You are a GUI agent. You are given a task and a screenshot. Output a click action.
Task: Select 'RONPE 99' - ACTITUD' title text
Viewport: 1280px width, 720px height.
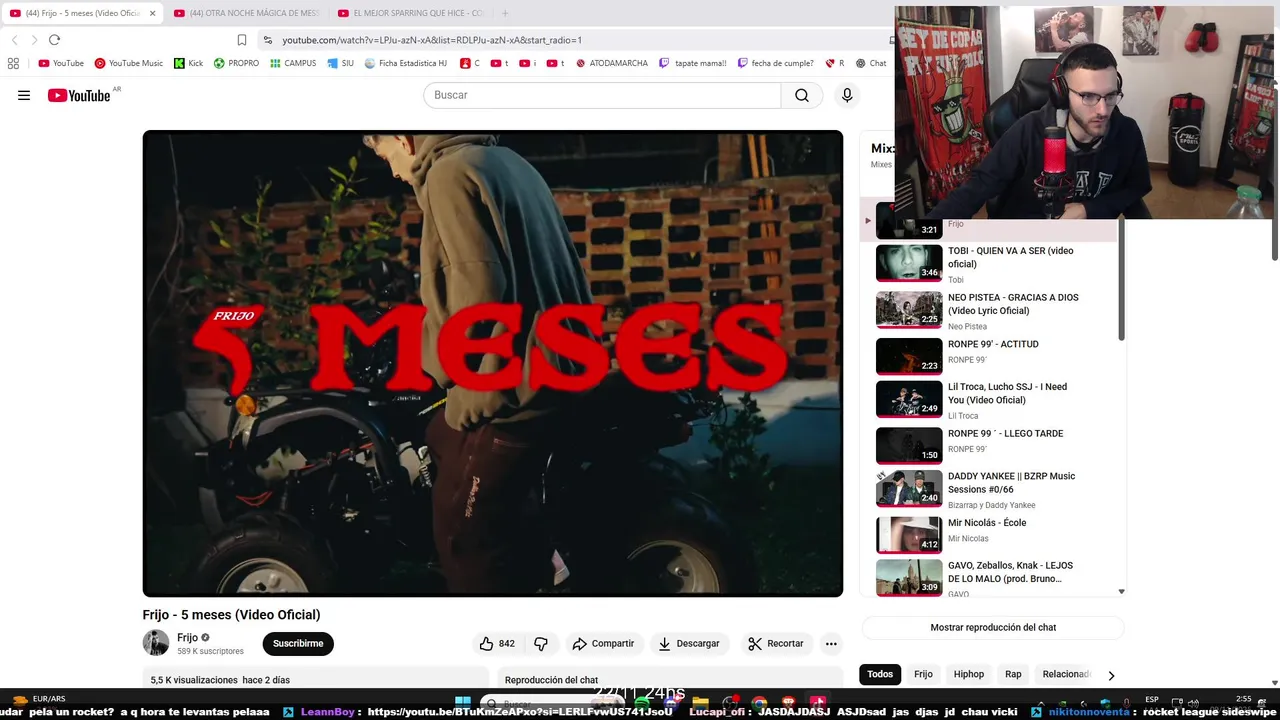(993, 344)
